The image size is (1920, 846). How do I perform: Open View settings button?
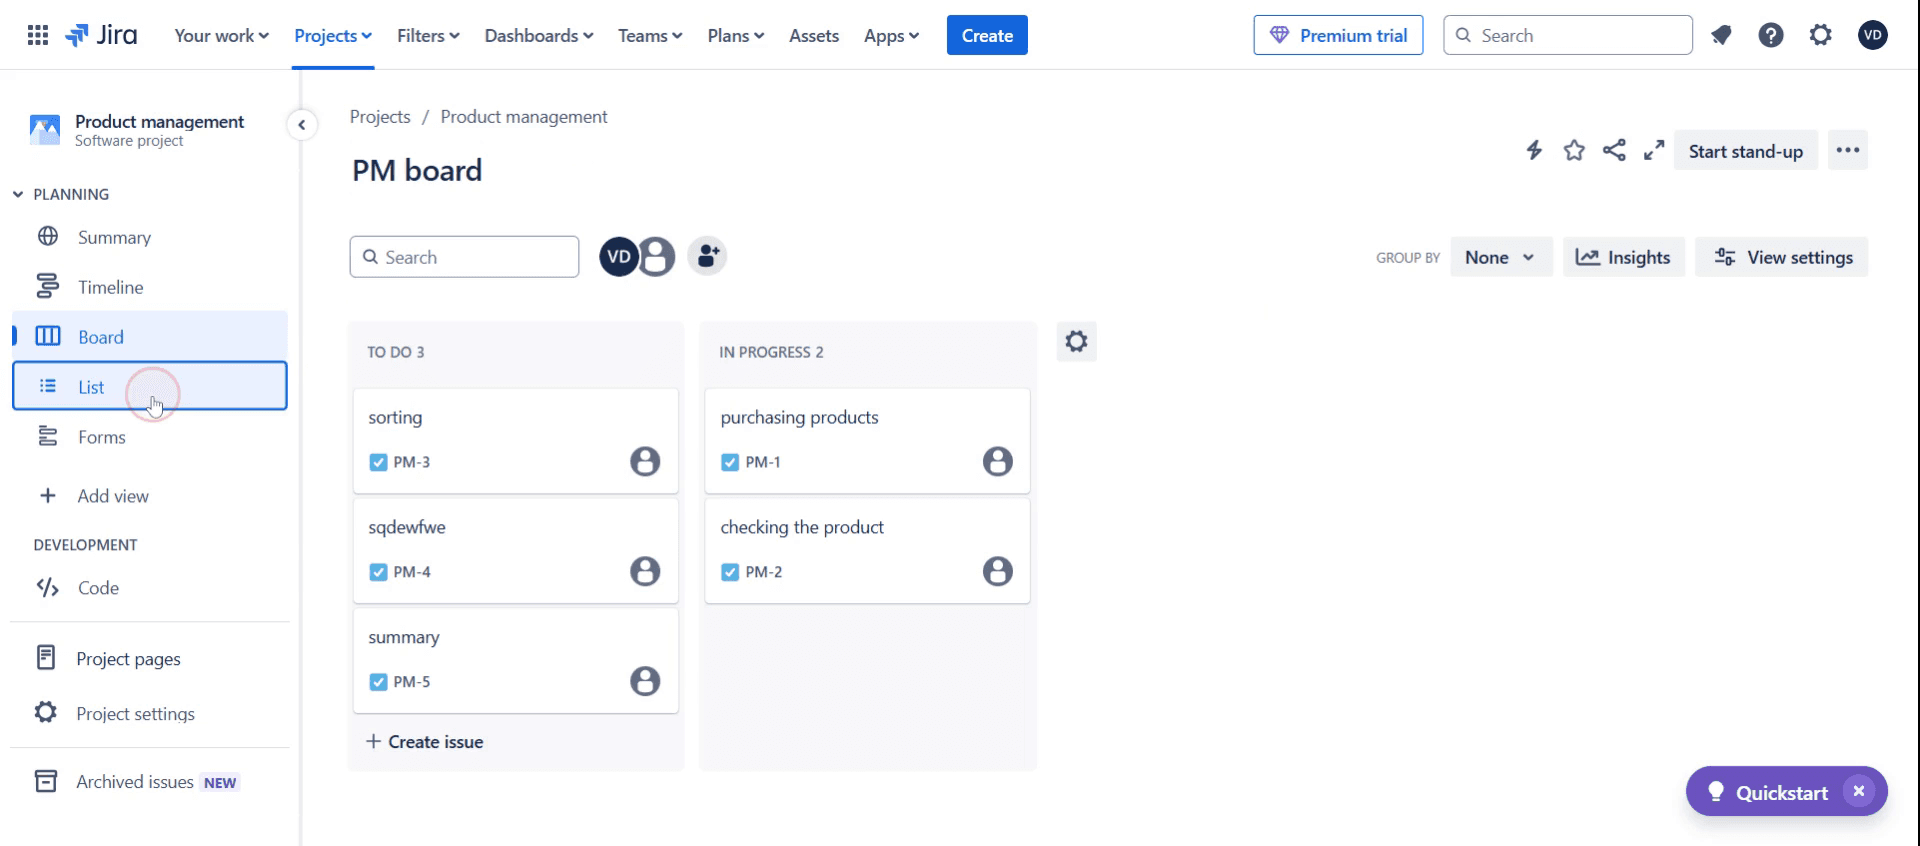pos(1781,257)
